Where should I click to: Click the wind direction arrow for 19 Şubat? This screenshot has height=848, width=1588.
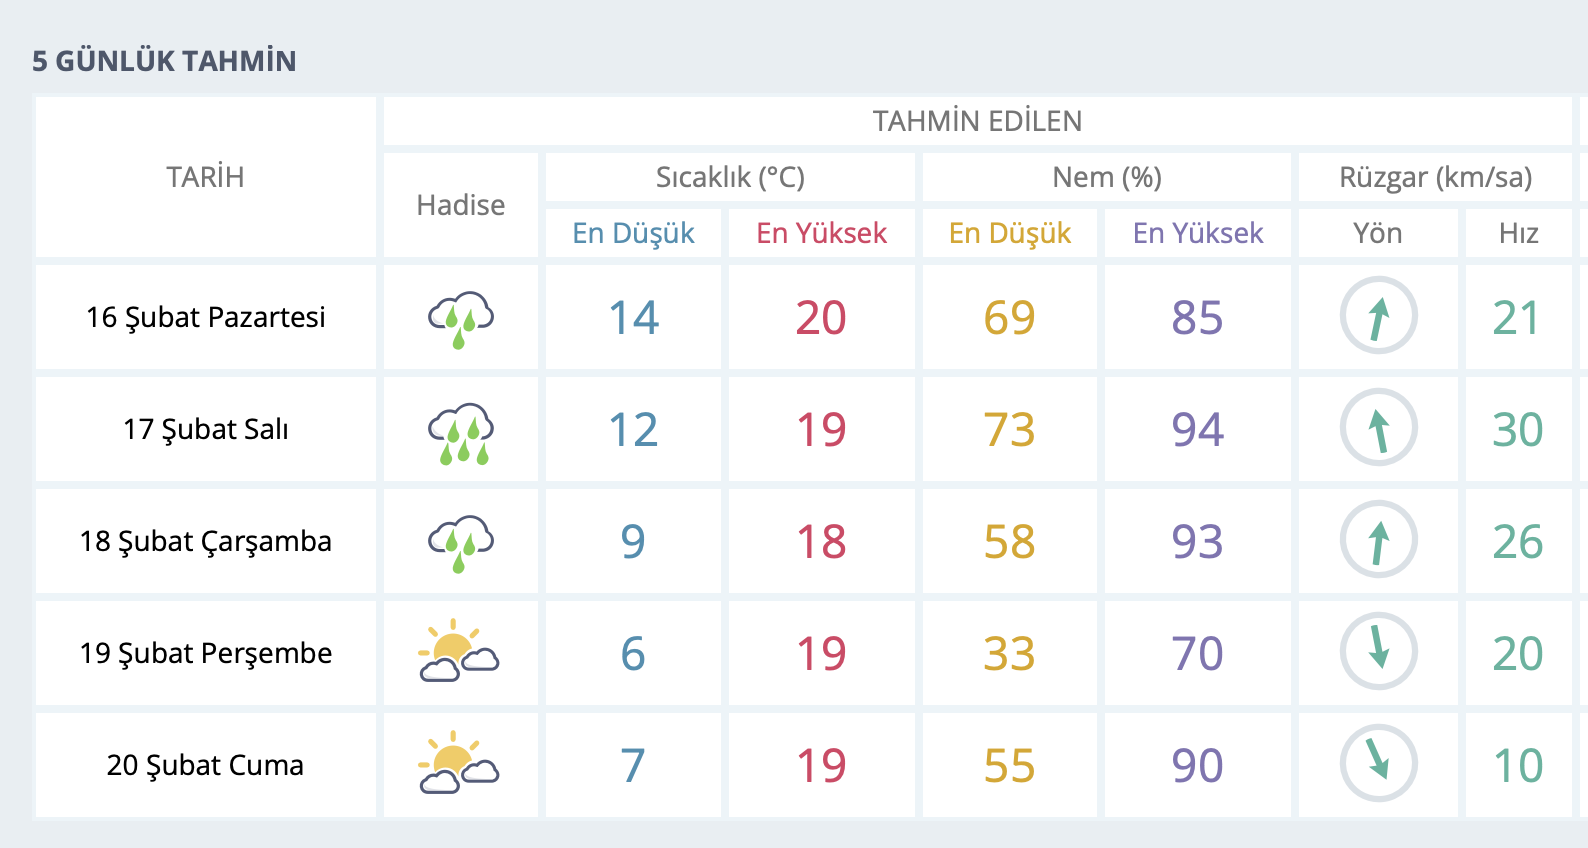1378,652
